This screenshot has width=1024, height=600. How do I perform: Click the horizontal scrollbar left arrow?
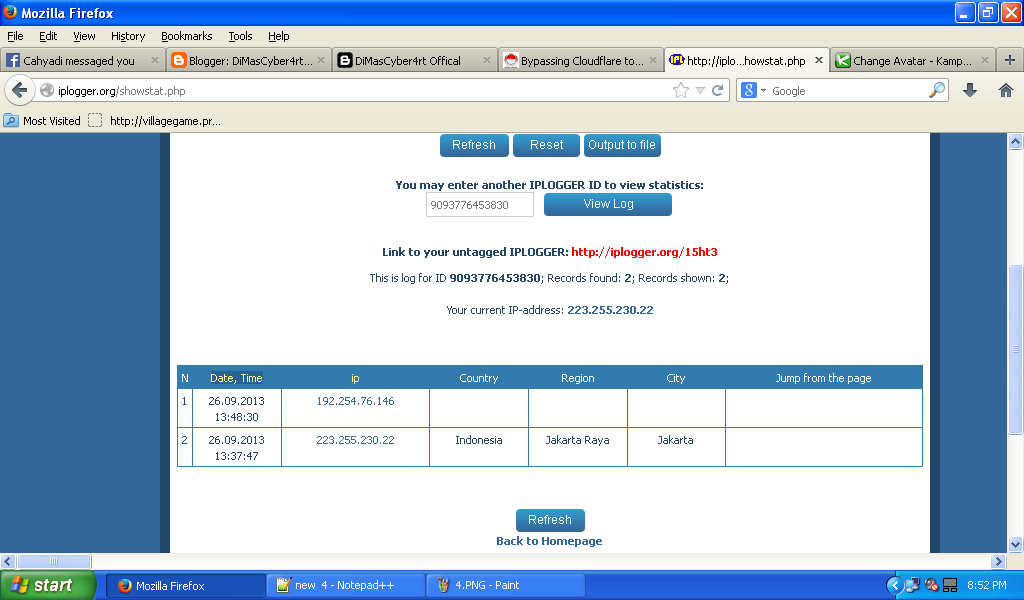(x=8, y=561)
